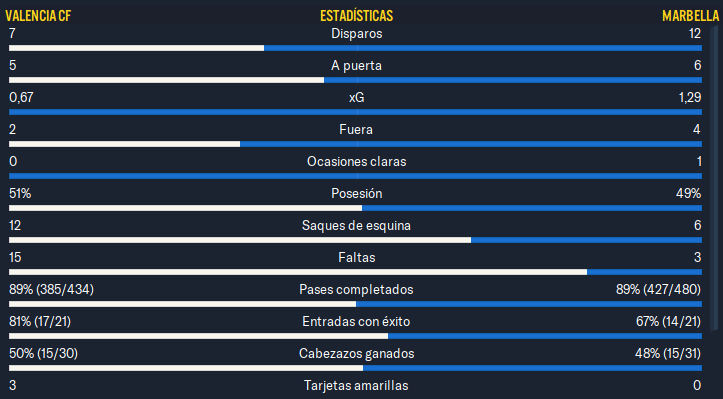Screen dimensions: 723x399
Task: Select the Ocasiones claras label
Action: pyautogui.click(x=356, y=161)
